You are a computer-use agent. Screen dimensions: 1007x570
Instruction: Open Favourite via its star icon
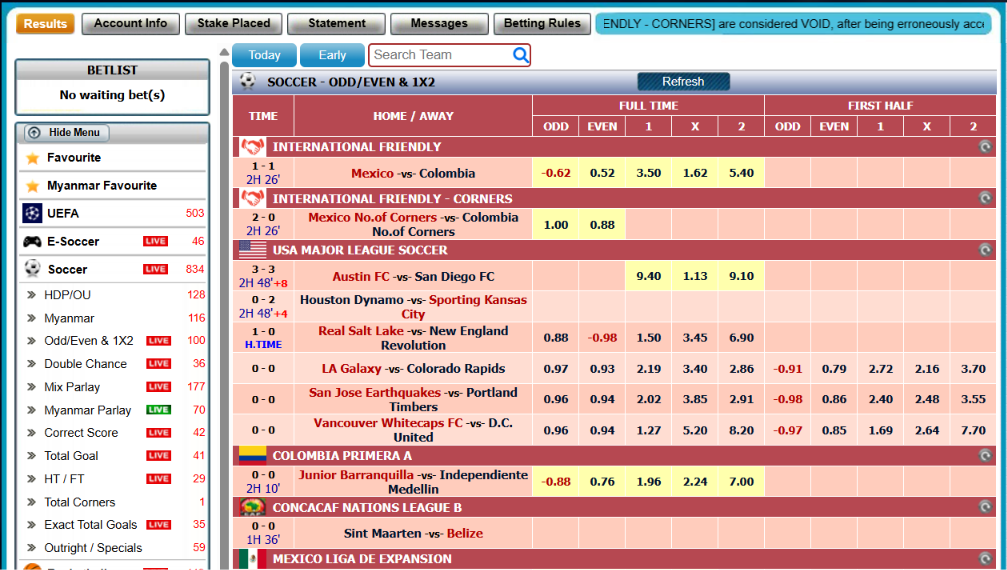pos(32,158)
